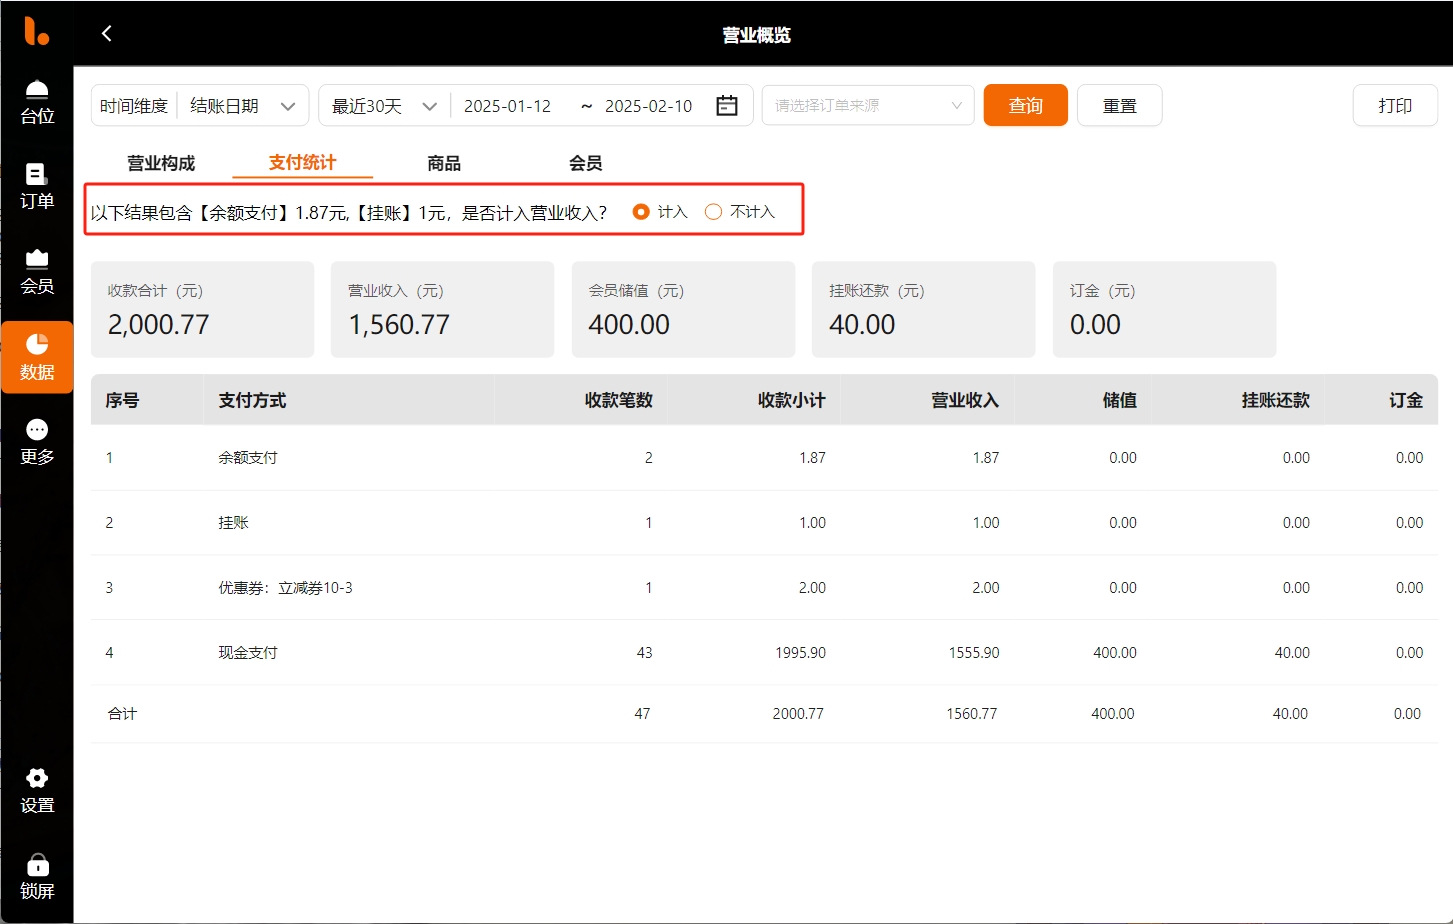Click the 43 payment count cell
1453x924 pixels.
[644, 653]
